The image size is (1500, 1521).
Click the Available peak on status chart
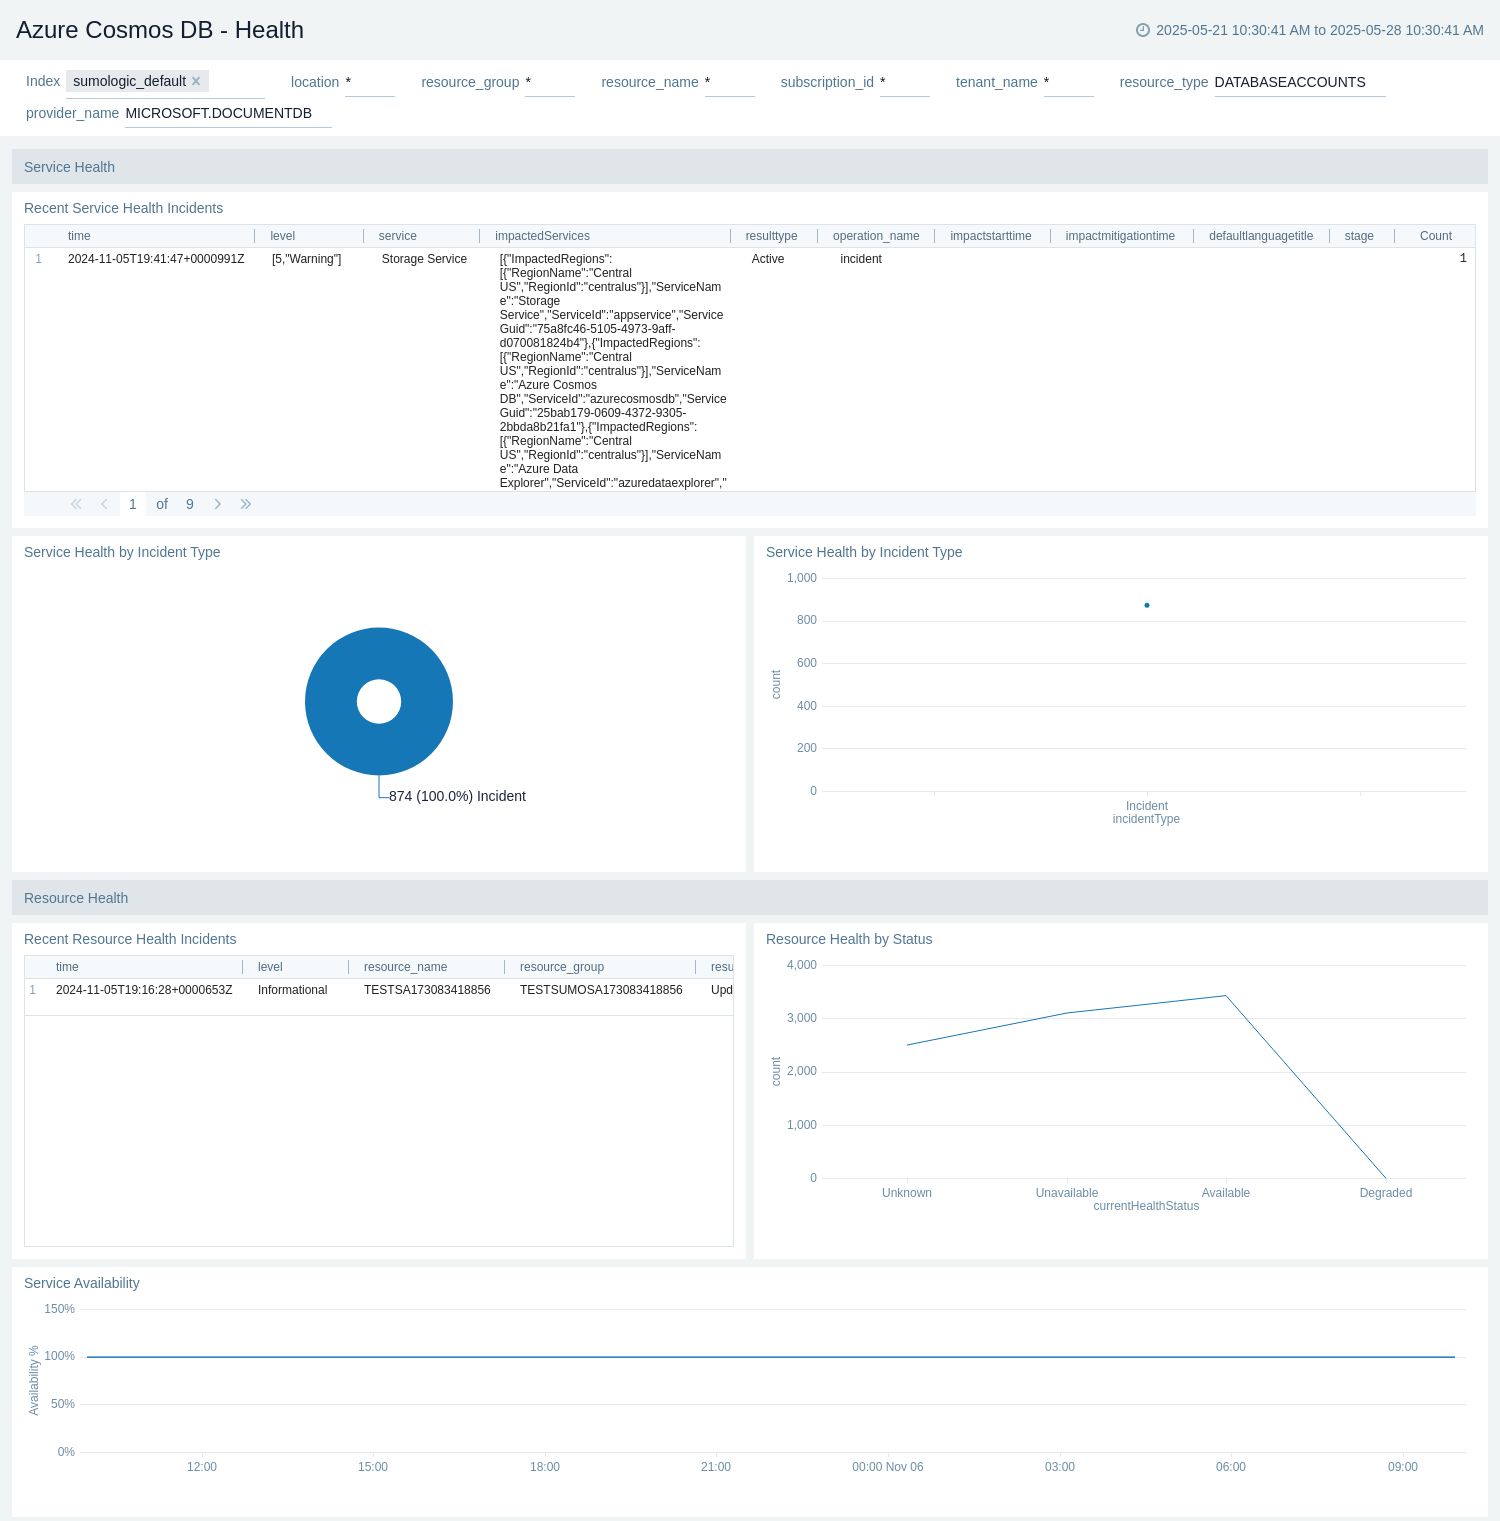1226,996
